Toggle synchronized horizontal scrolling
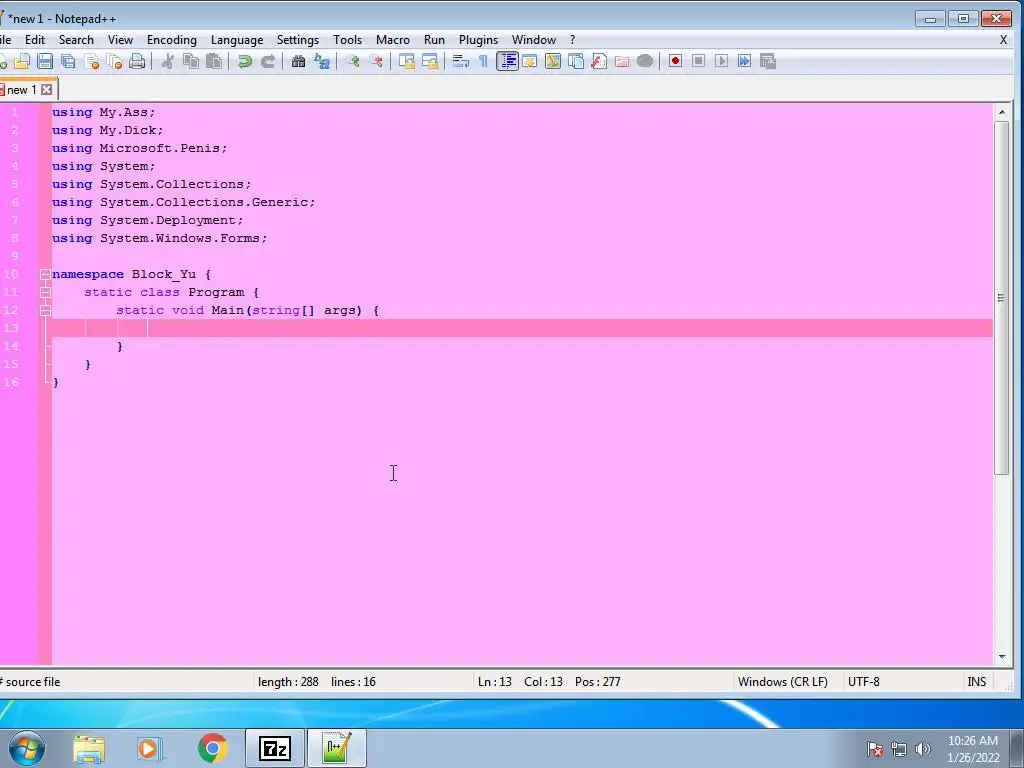This screenshot has height=768, width=1024. pyautogui.click(x=430, y=61)
